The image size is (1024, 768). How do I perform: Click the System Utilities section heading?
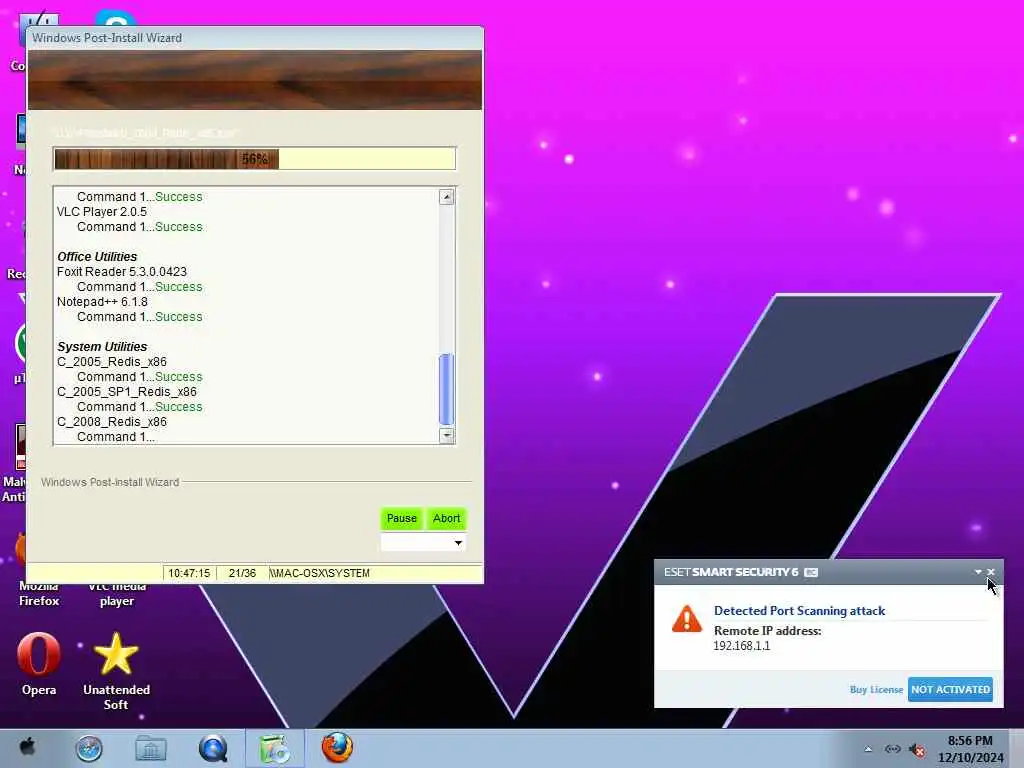click(102, 347)
